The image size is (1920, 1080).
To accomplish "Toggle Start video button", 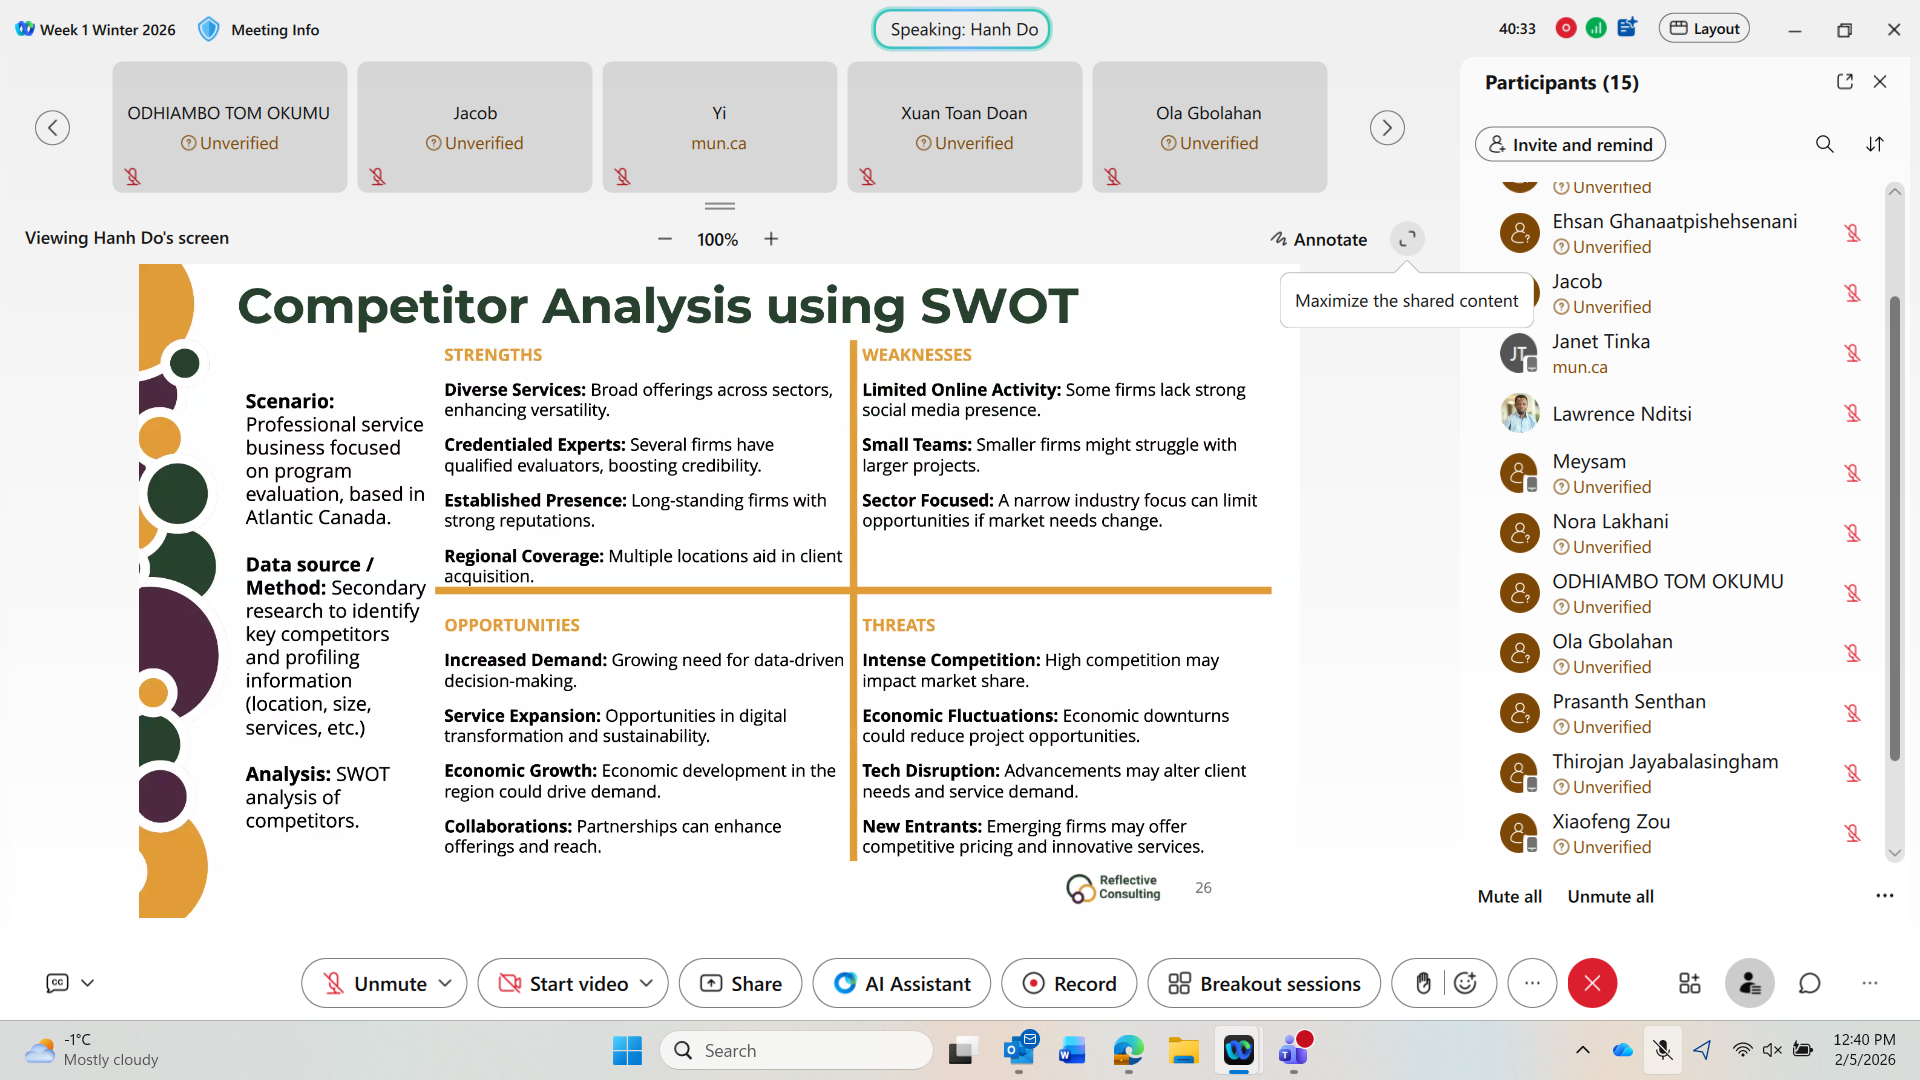I will pos(565,984).
